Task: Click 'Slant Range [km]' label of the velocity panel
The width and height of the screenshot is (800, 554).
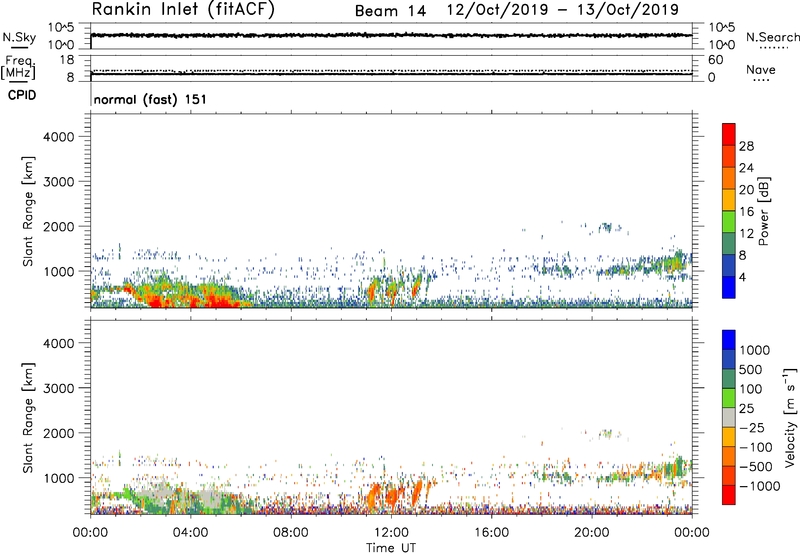Action: pyautogui.click(x=28, y=418)
